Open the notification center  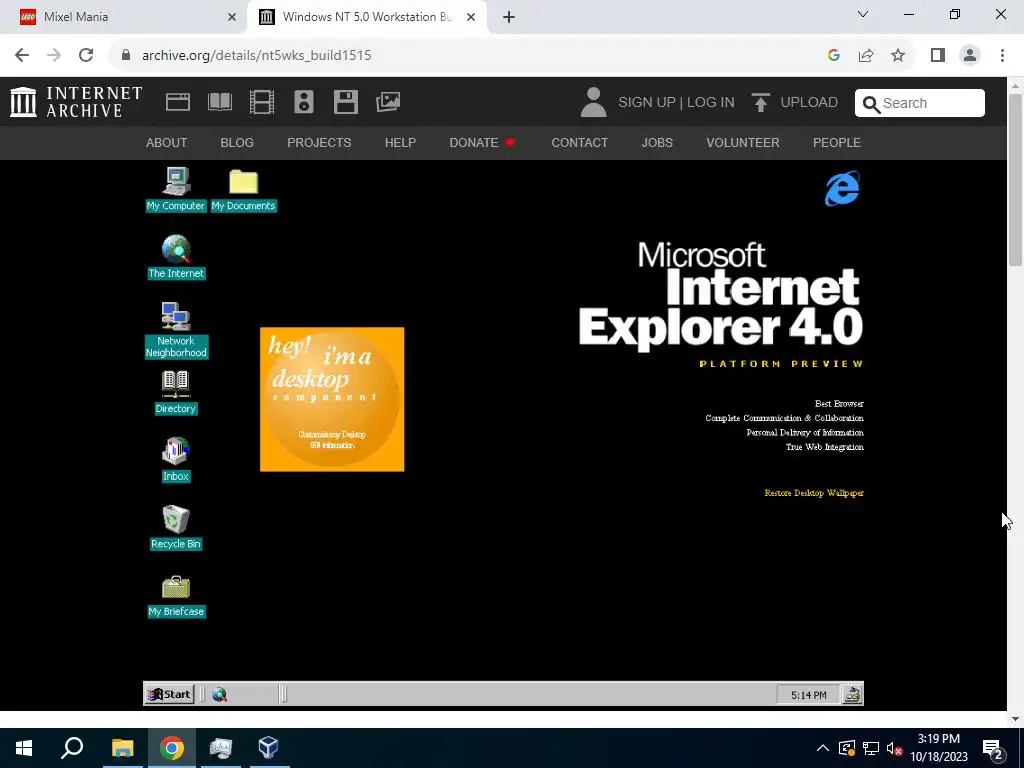coord(993,749)
